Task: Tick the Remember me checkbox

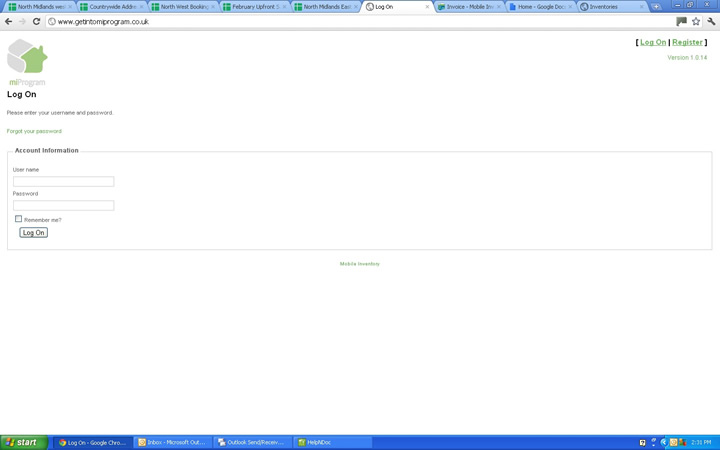Action: pyautogui.click(x=18, y=219)
